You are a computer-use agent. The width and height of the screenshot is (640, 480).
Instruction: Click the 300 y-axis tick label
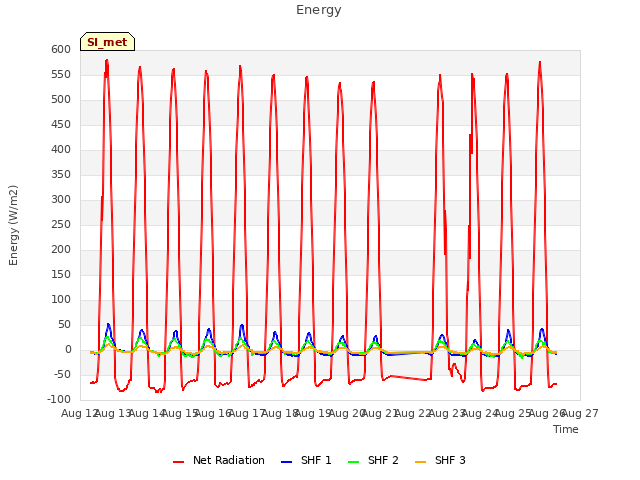61,200
